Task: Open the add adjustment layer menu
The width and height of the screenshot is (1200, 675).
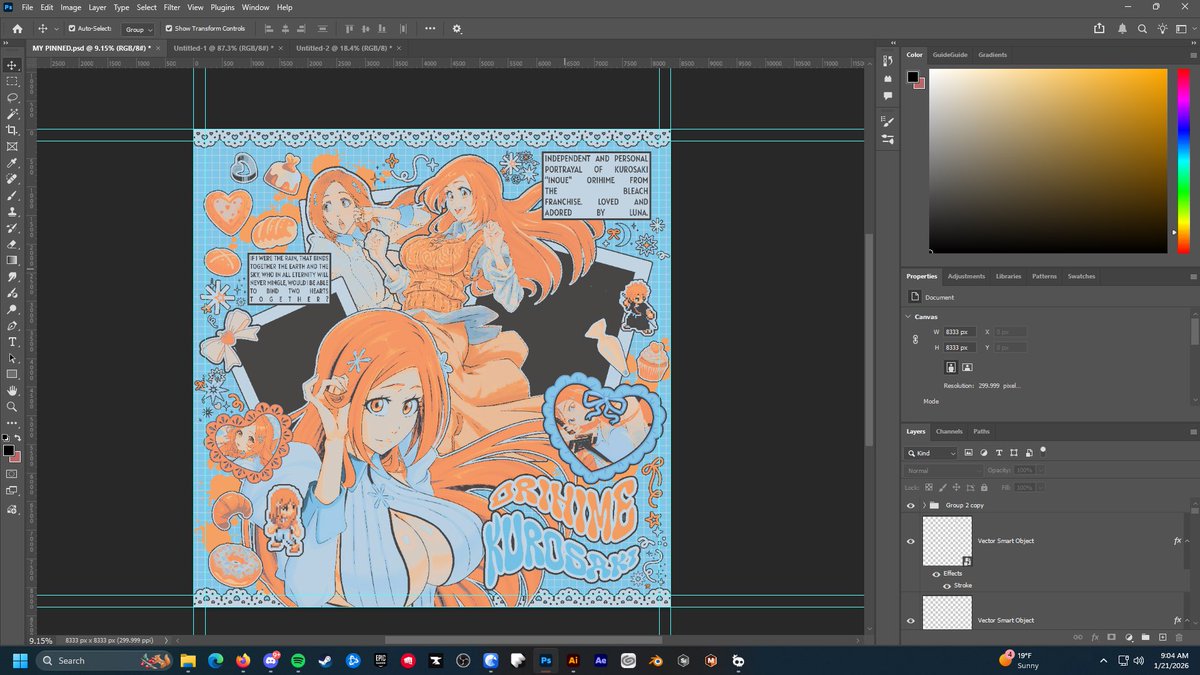Action: point(1128,637)
